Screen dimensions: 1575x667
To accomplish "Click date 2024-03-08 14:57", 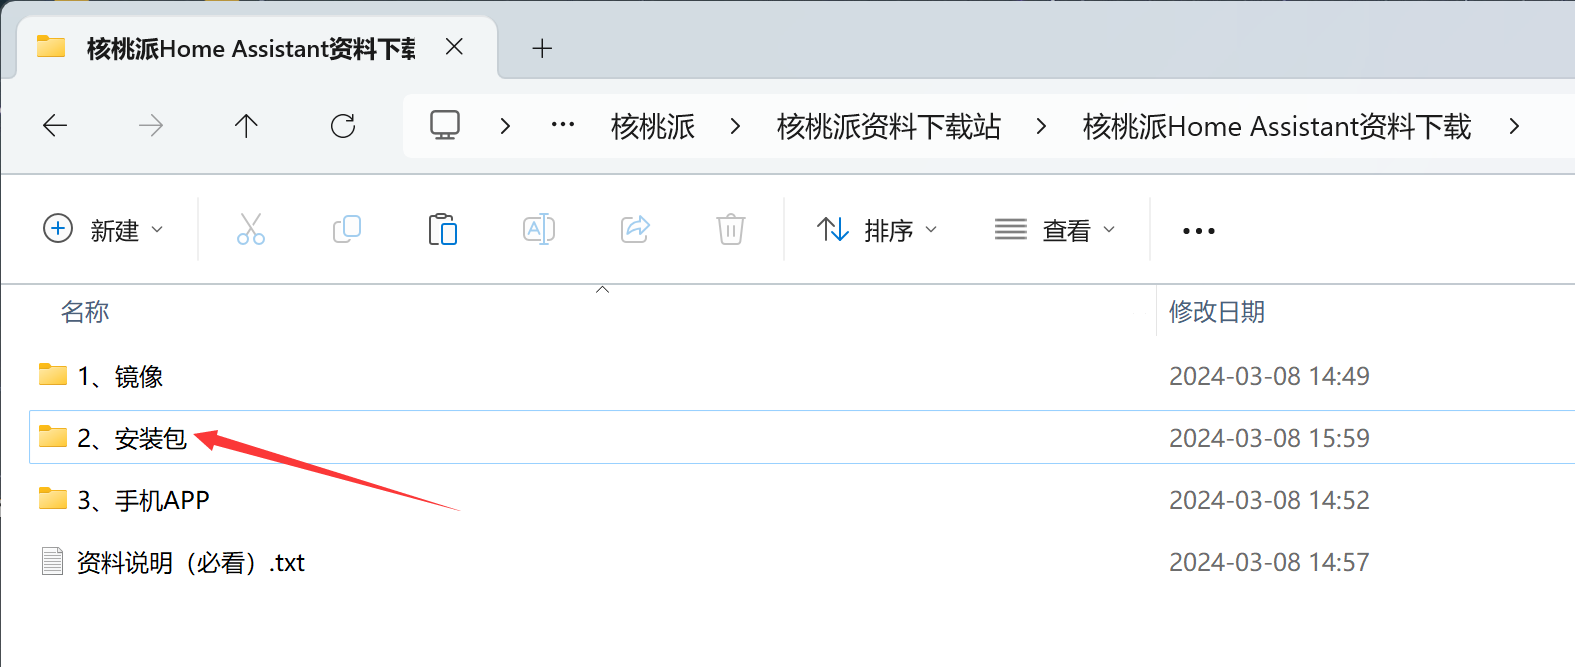I will pos(1269,562).
